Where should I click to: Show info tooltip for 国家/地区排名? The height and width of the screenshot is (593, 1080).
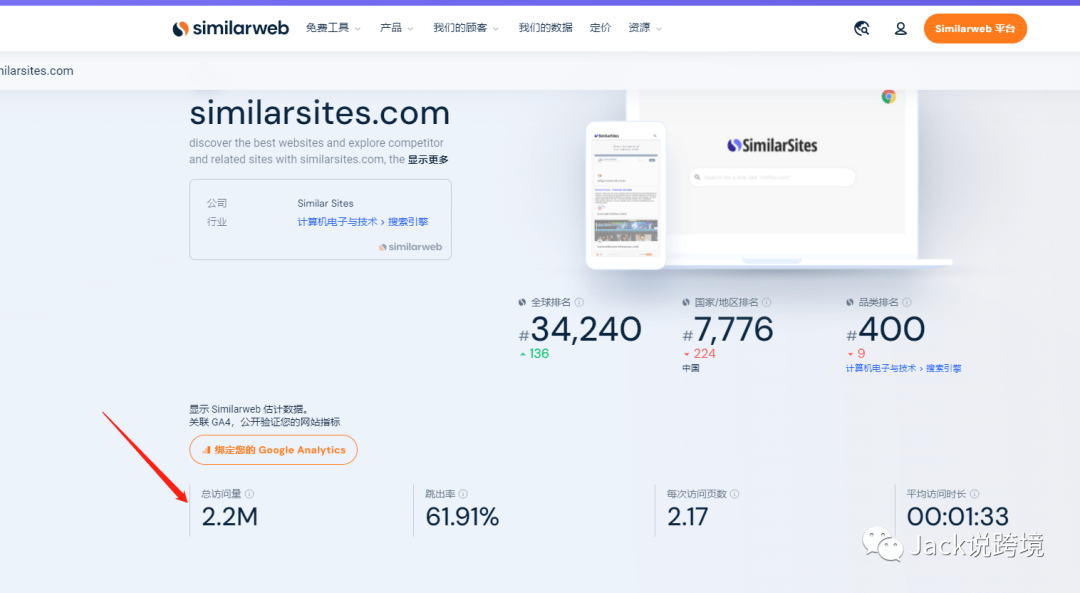(767, 302)
